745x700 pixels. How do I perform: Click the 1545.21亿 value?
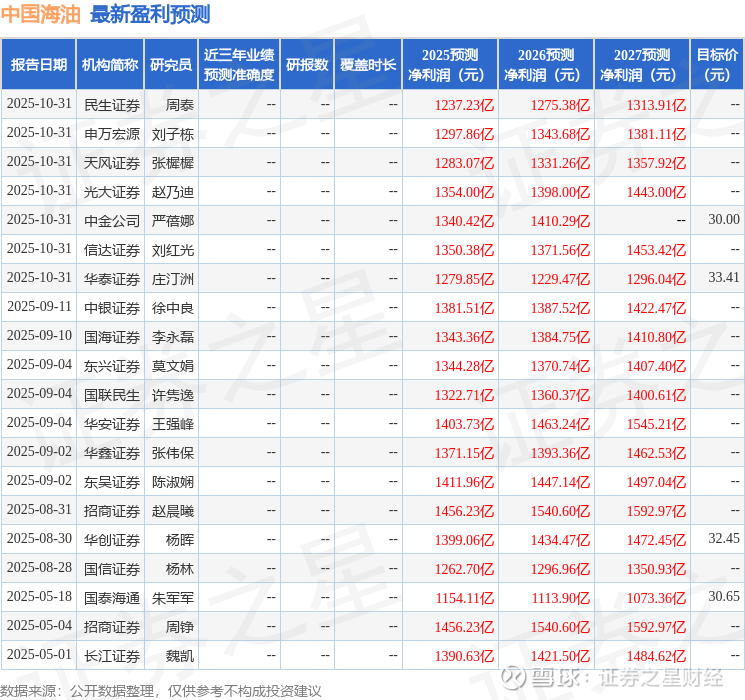656,424
